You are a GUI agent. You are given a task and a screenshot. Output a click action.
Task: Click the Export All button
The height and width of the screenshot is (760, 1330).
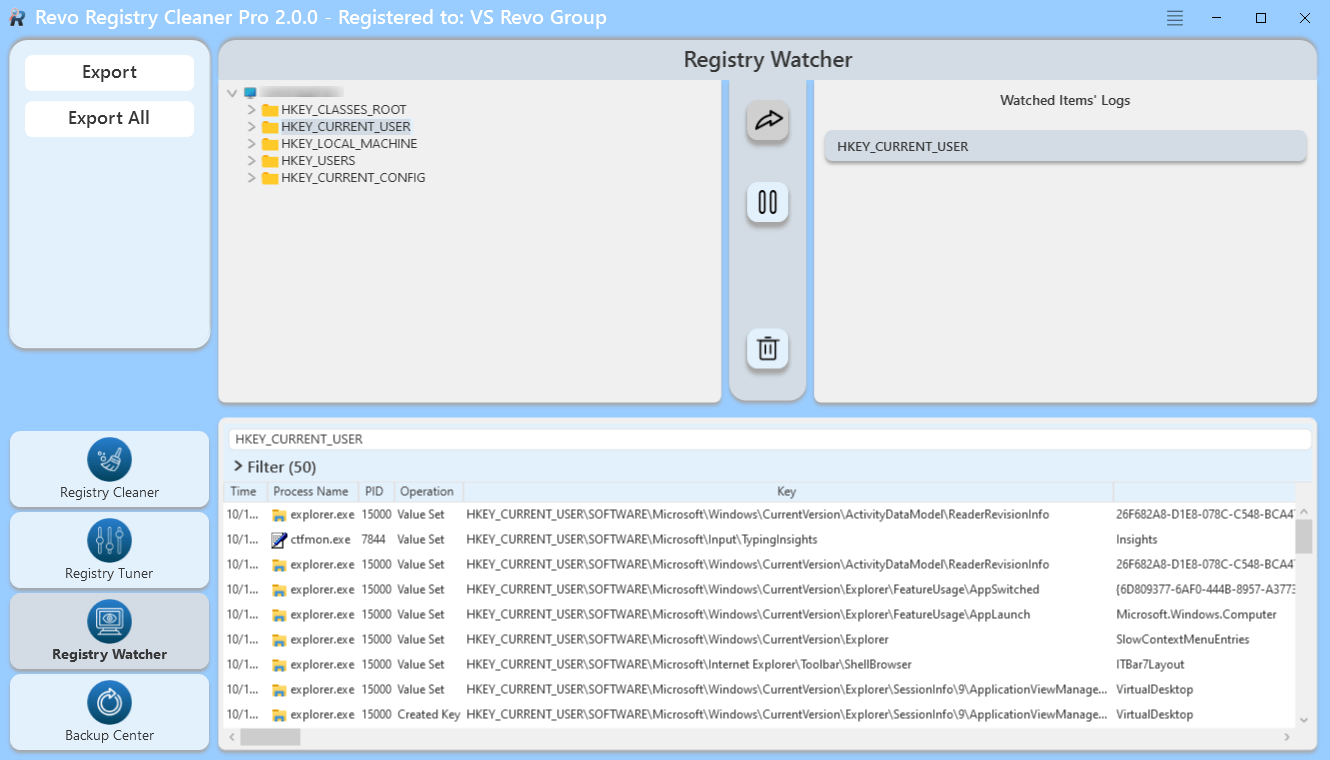(x=109, y=118)
